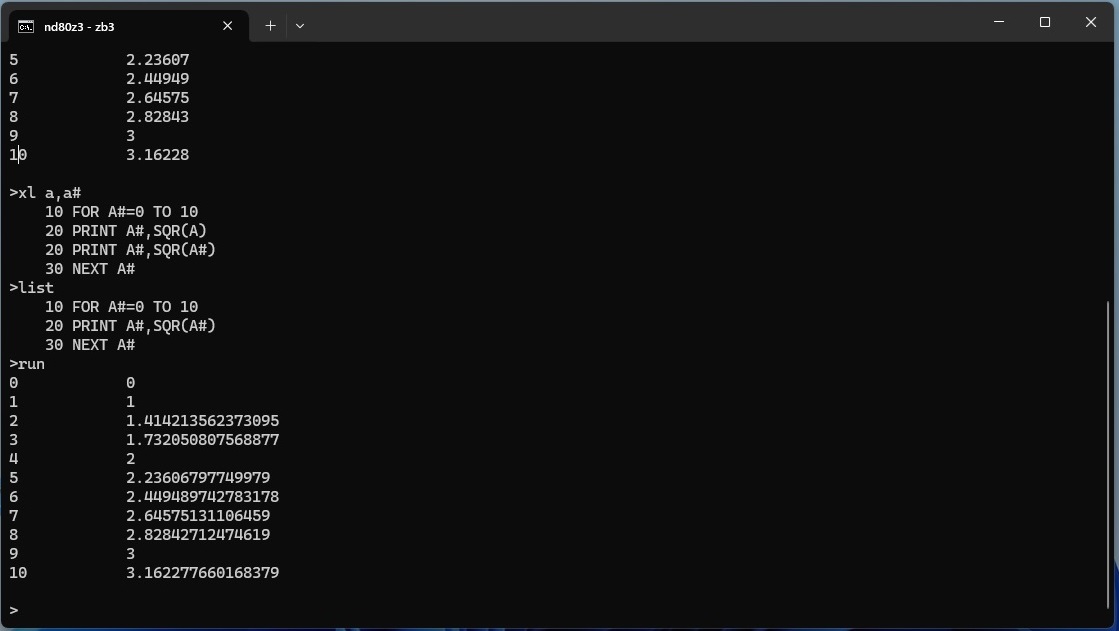Click value 1.732050807568877

pos(203,440)
